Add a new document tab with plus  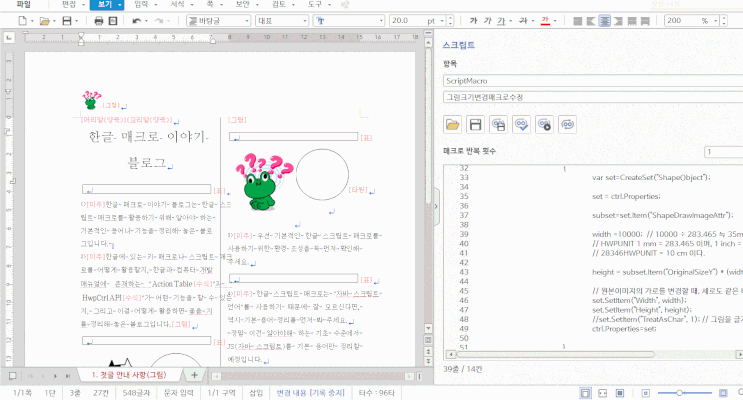(x=194, y=375)
